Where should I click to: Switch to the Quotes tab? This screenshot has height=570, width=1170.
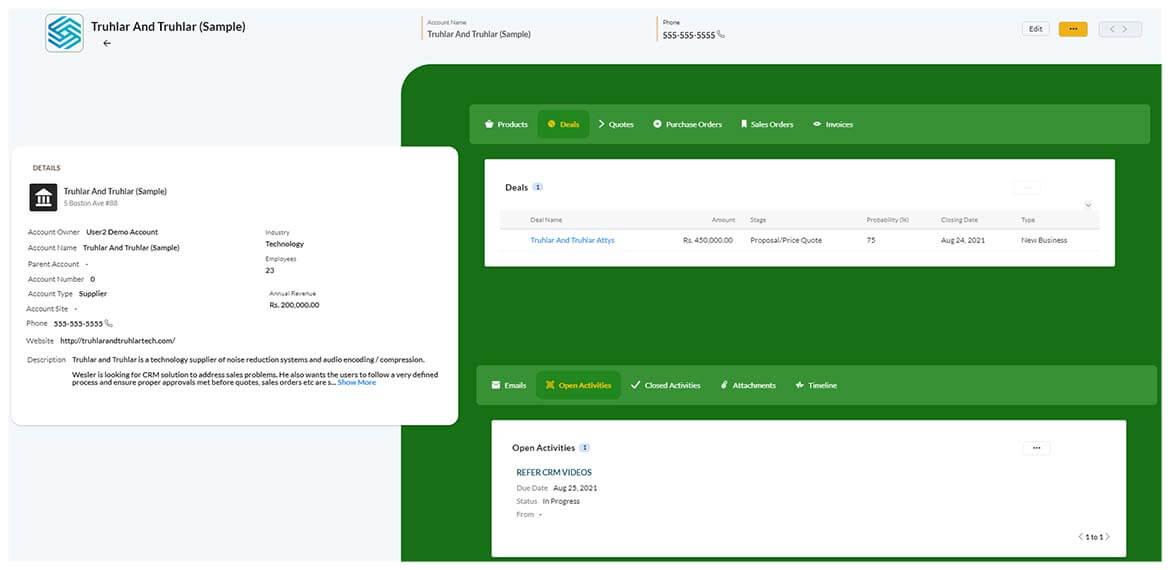click(x=616, y=125)
